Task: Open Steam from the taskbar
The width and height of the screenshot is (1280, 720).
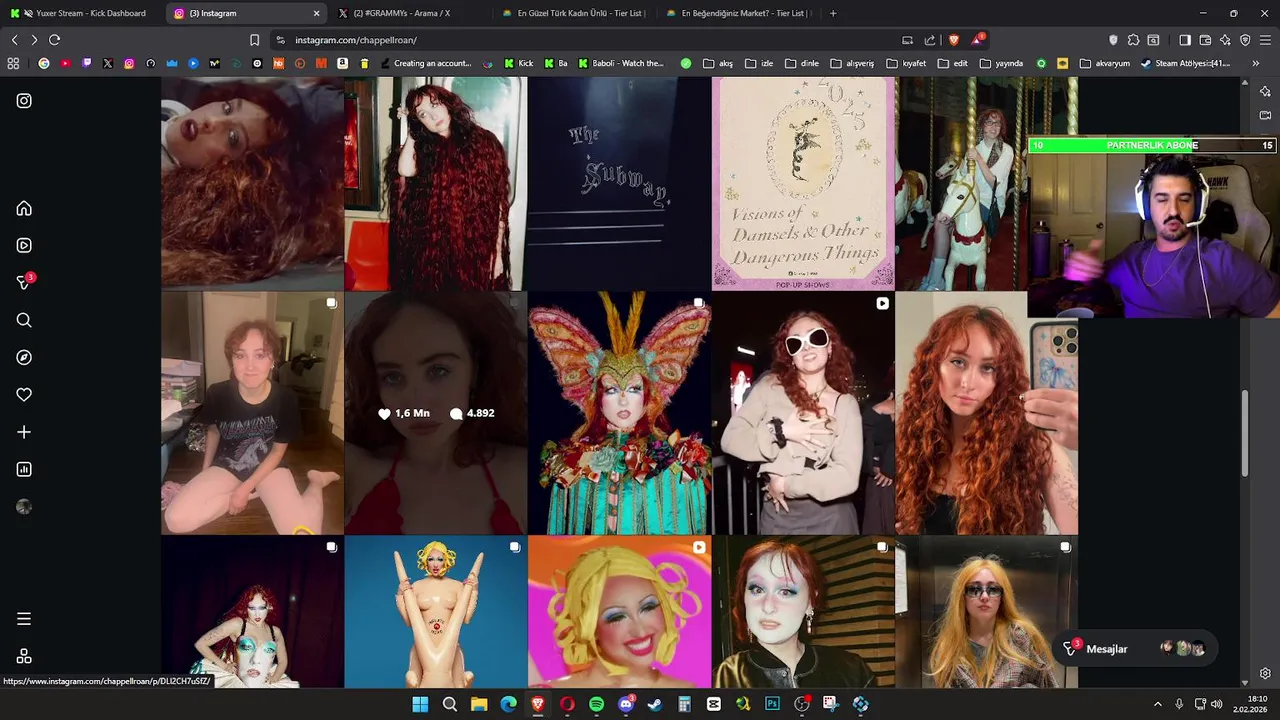Action: (655, 704)
